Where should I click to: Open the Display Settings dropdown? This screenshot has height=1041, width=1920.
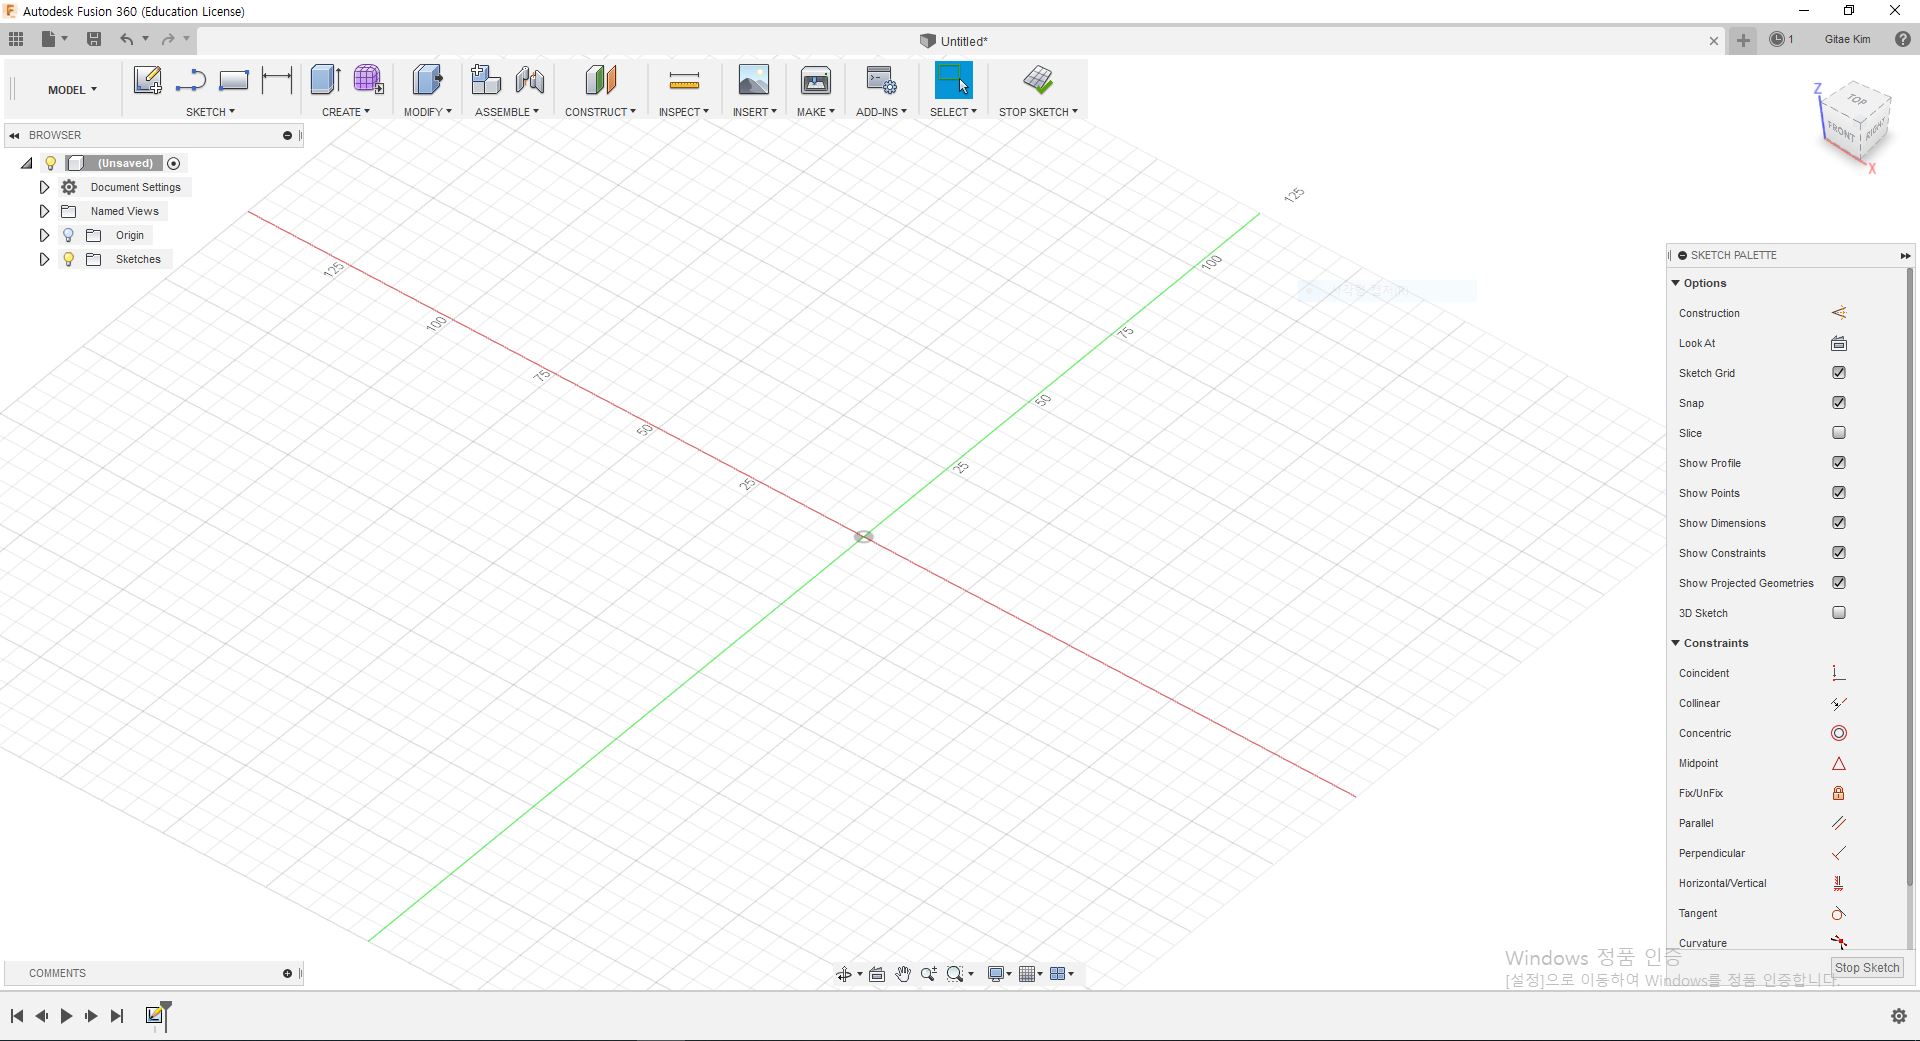(x=999, y=974)
